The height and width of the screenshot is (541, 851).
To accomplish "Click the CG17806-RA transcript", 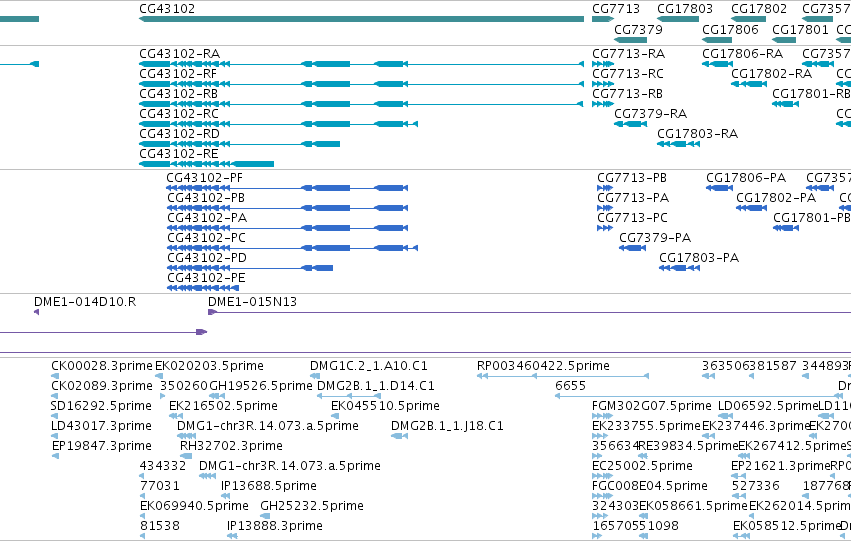I will (742, 54).
